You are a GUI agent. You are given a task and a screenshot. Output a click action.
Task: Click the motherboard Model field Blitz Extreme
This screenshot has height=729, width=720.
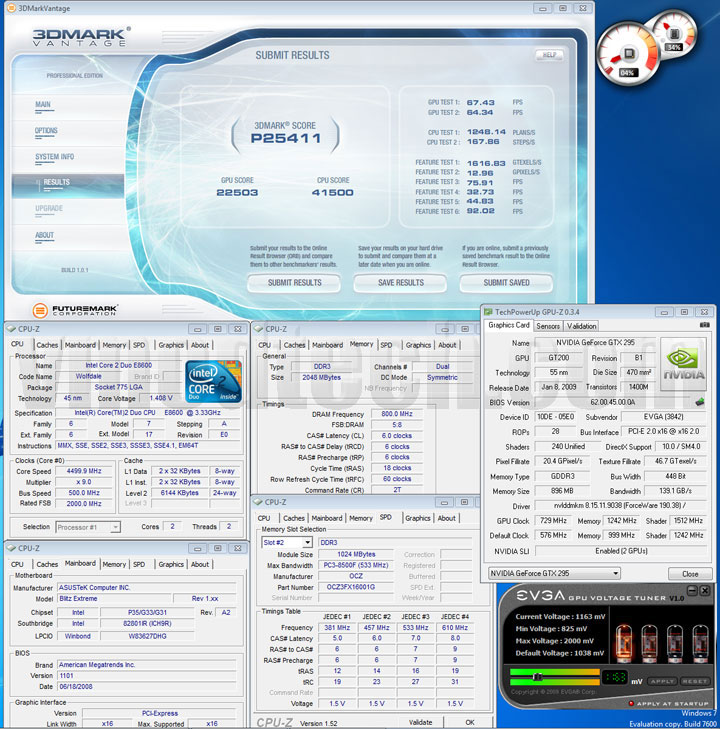tap(114, 599)
